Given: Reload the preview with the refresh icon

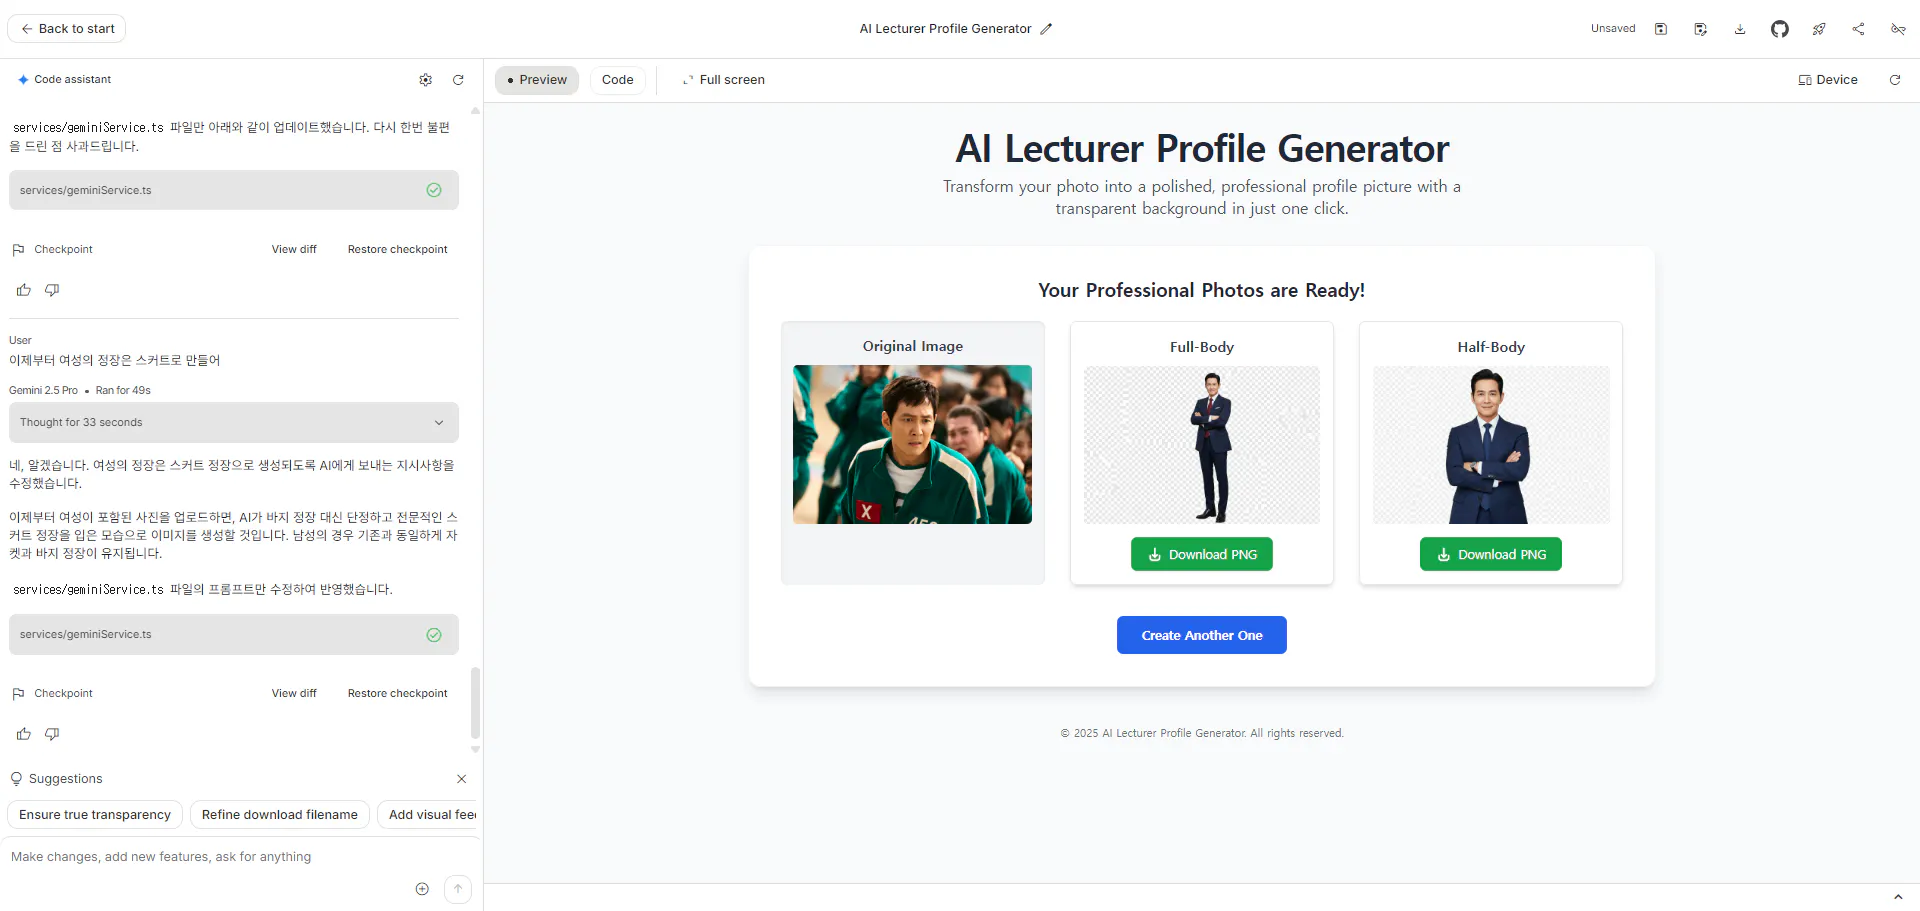Looking at the screenshot, I should (x=1894, y=80).
